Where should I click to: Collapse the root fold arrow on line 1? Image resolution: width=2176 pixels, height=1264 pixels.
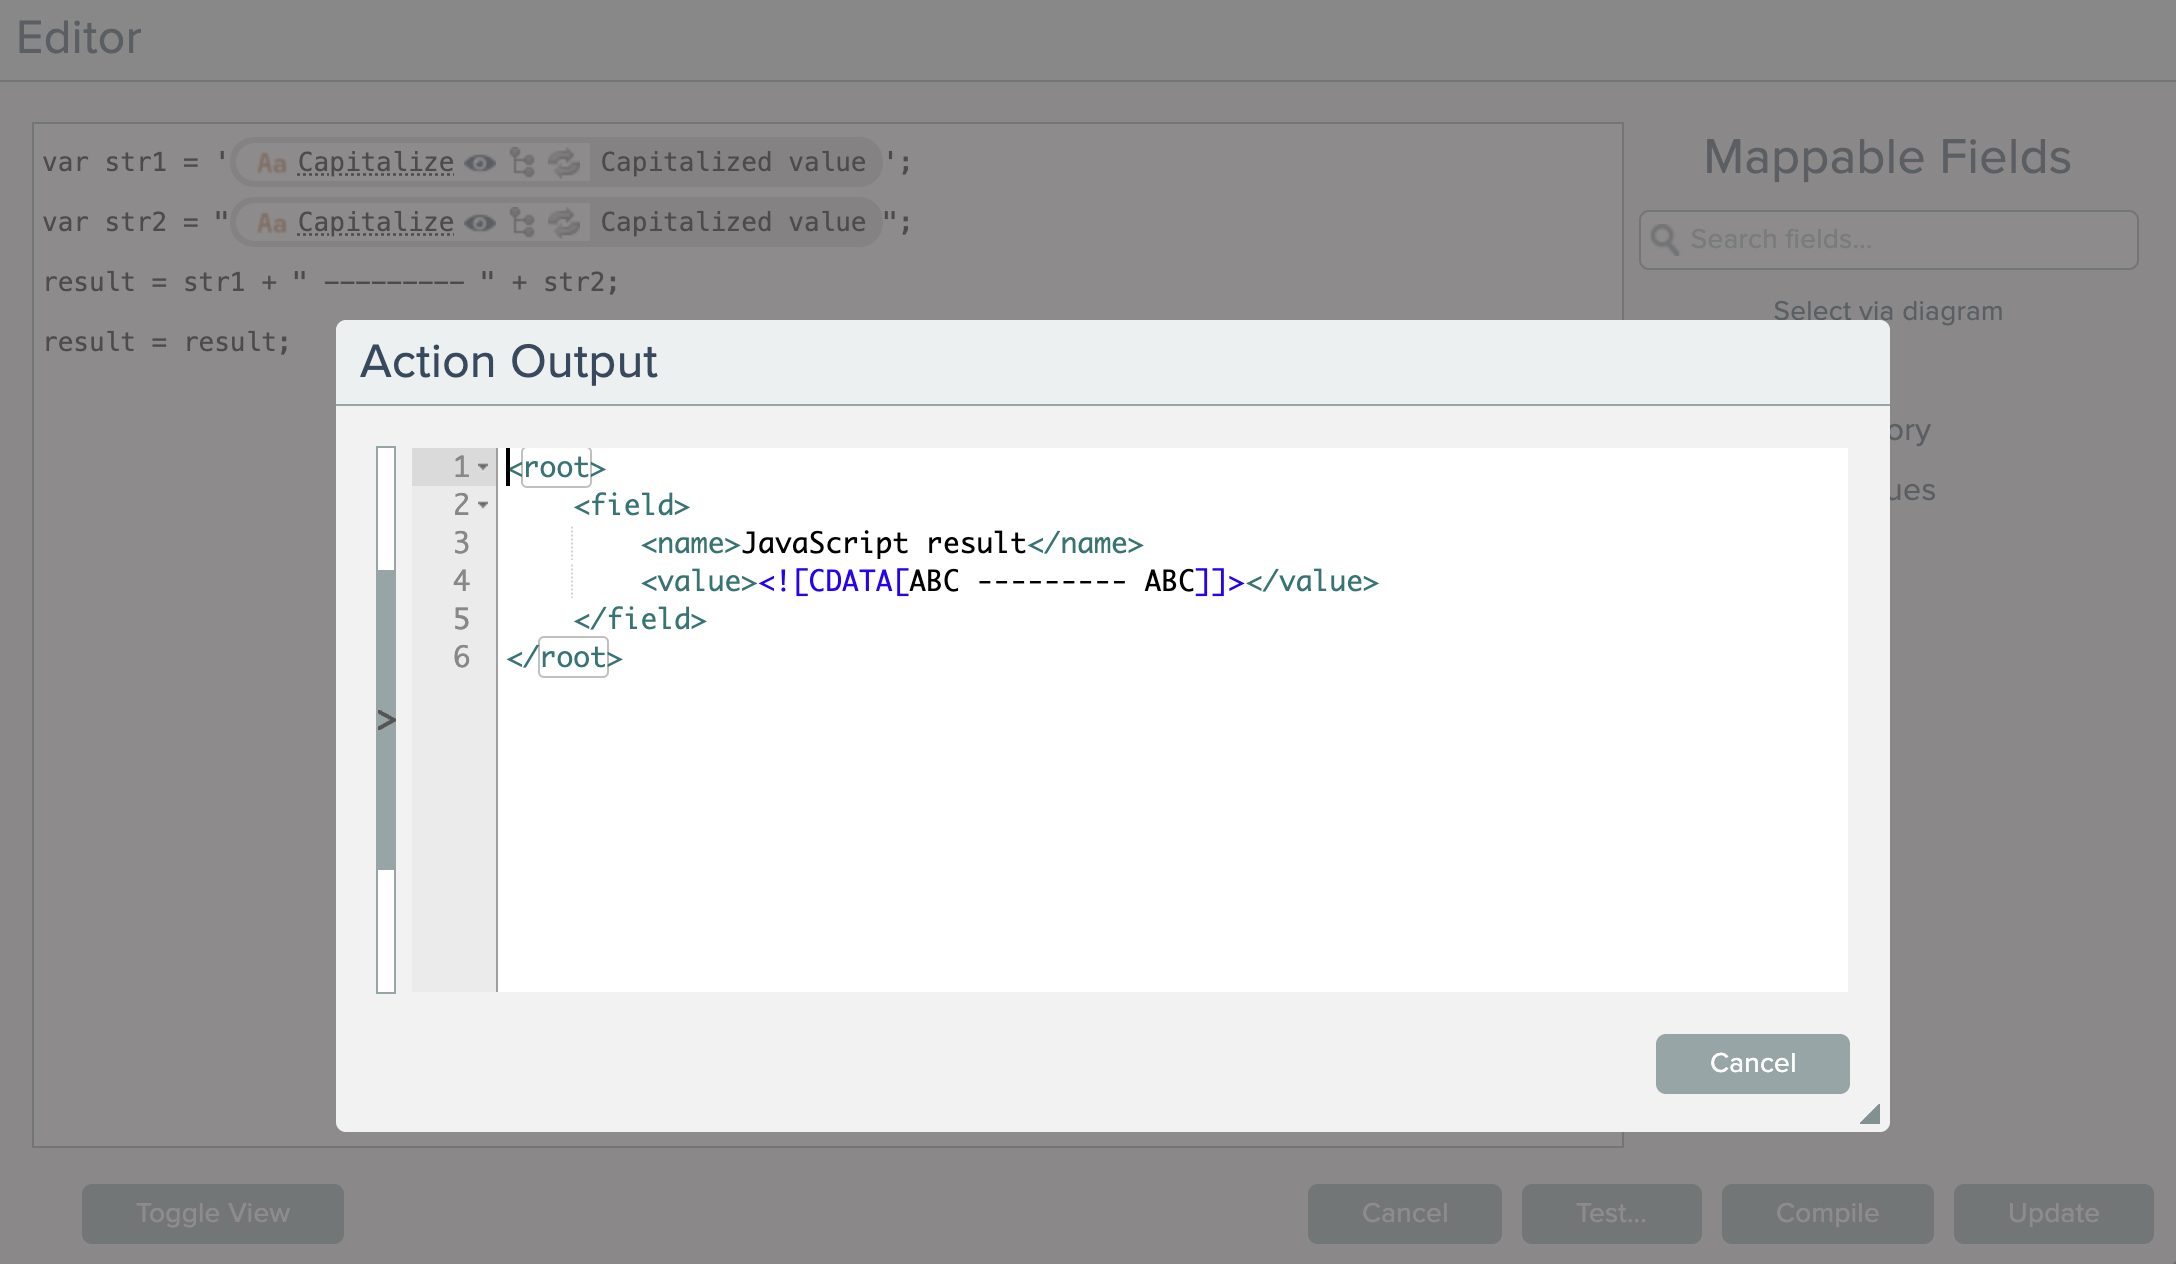pos(483,467)
